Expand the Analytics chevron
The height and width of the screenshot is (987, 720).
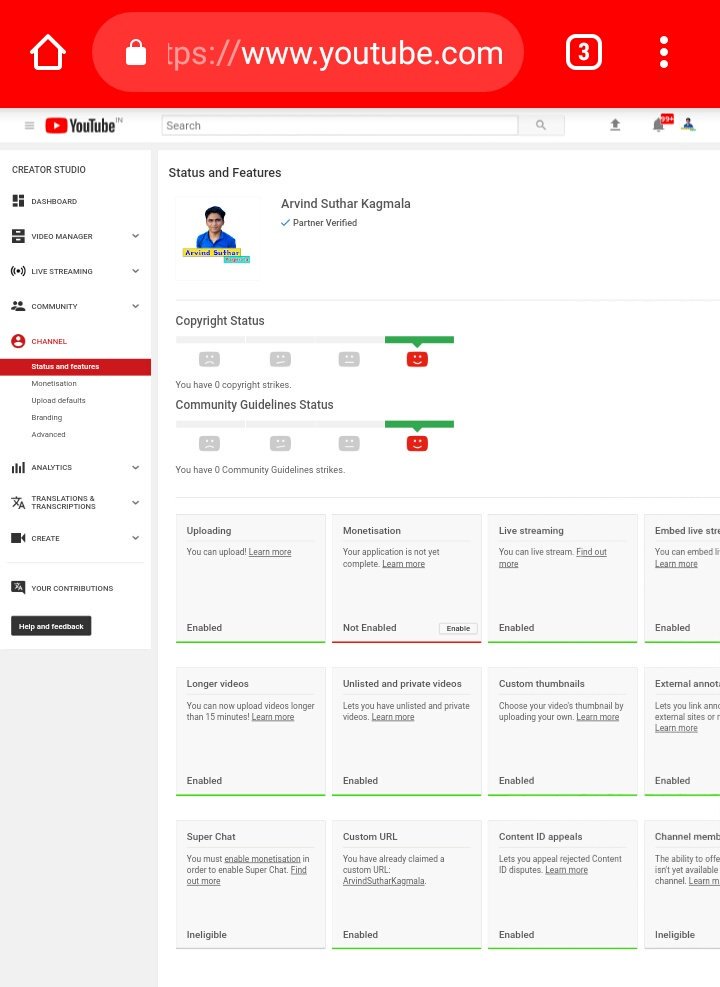(135, 468)
